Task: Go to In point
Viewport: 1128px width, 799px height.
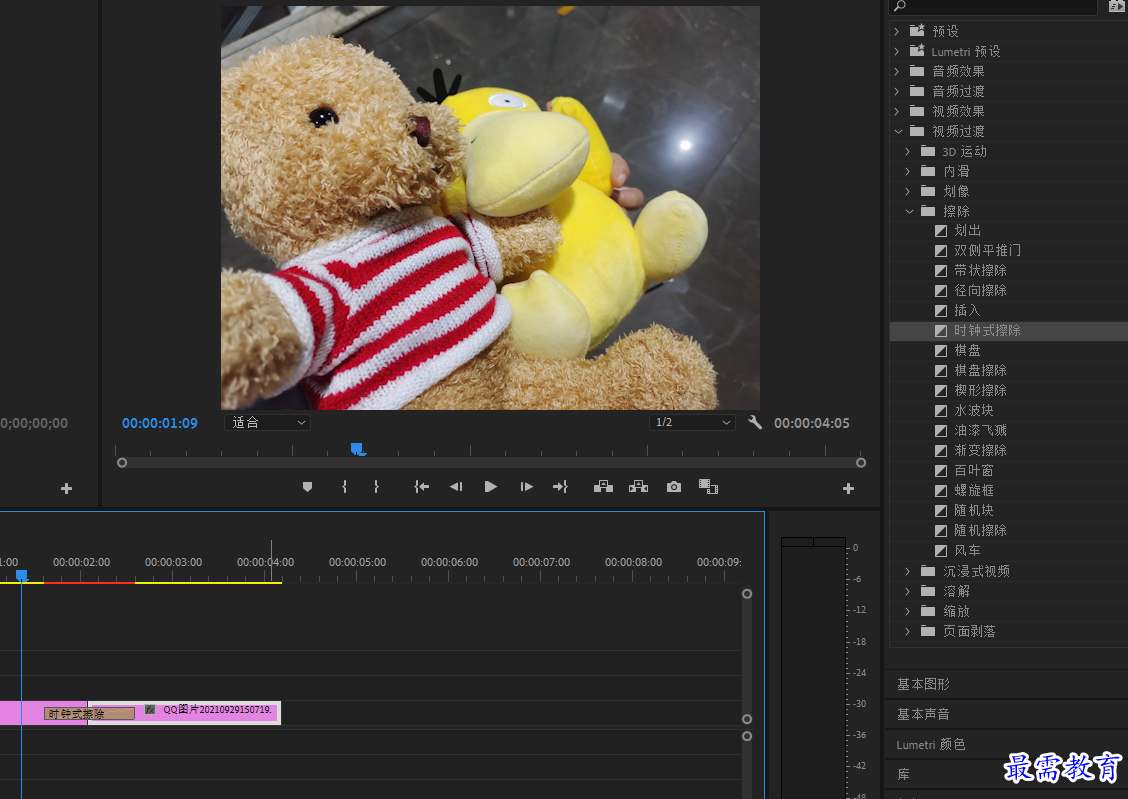Action: click(422, 487)
